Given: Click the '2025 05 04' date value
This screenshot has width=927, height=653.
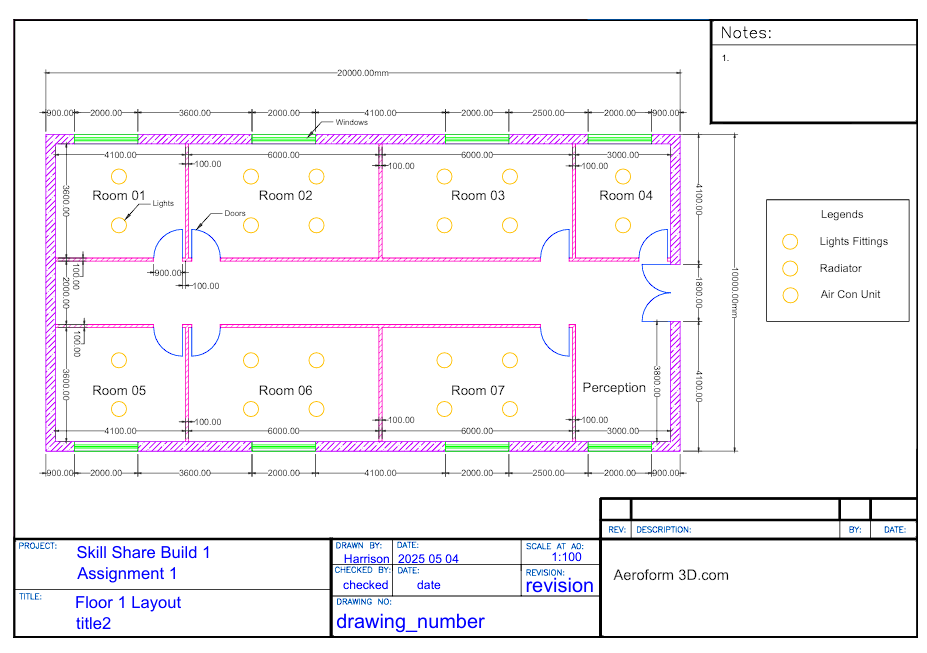Looking at the screenshot, I should [x=428, y=559].
